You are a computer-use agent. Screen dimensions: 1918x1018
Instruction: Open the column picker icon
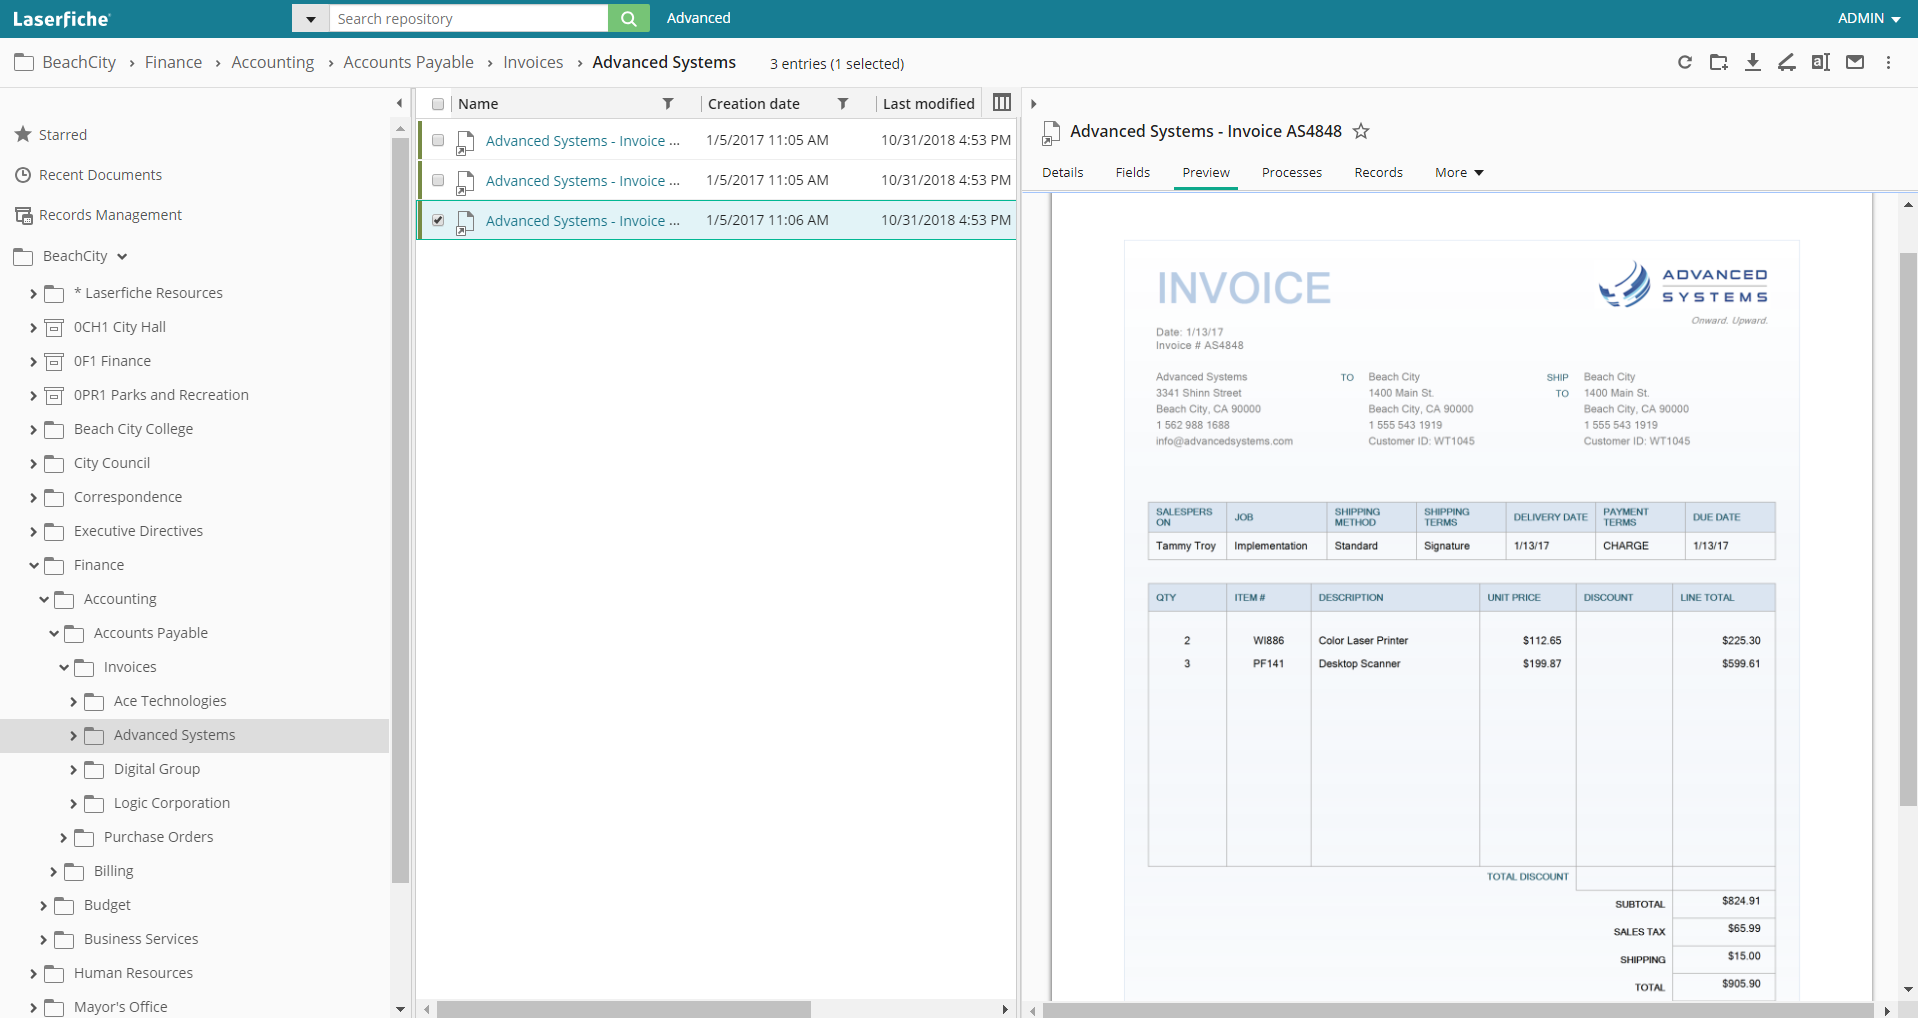tap(1002, 102)
